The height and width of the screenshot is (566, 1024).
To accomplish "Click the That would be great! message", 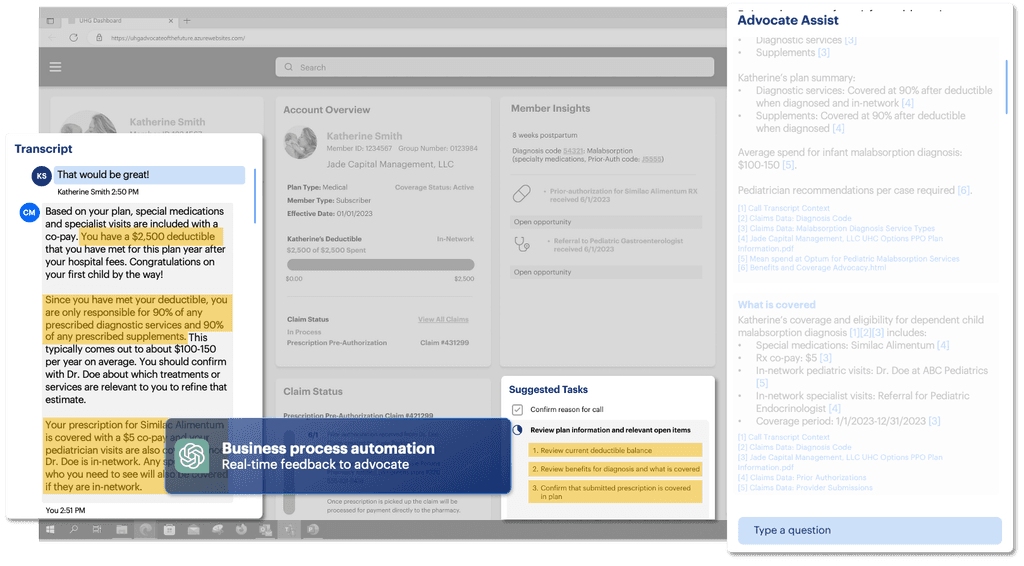I will click(x=150, y=175).
